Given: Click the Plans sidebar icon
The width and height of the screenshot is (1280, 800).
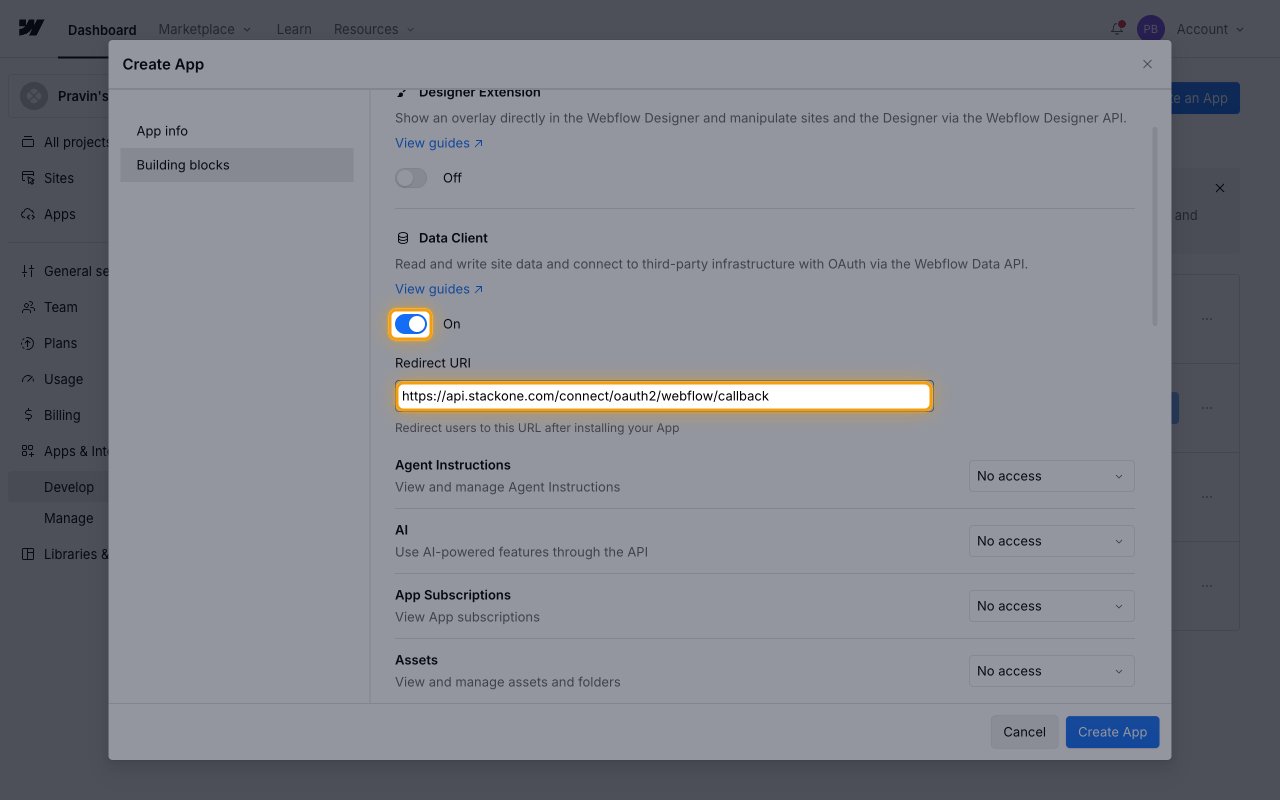Looking at the screenshot, I should pyautogui.click(x=28, y=343).
